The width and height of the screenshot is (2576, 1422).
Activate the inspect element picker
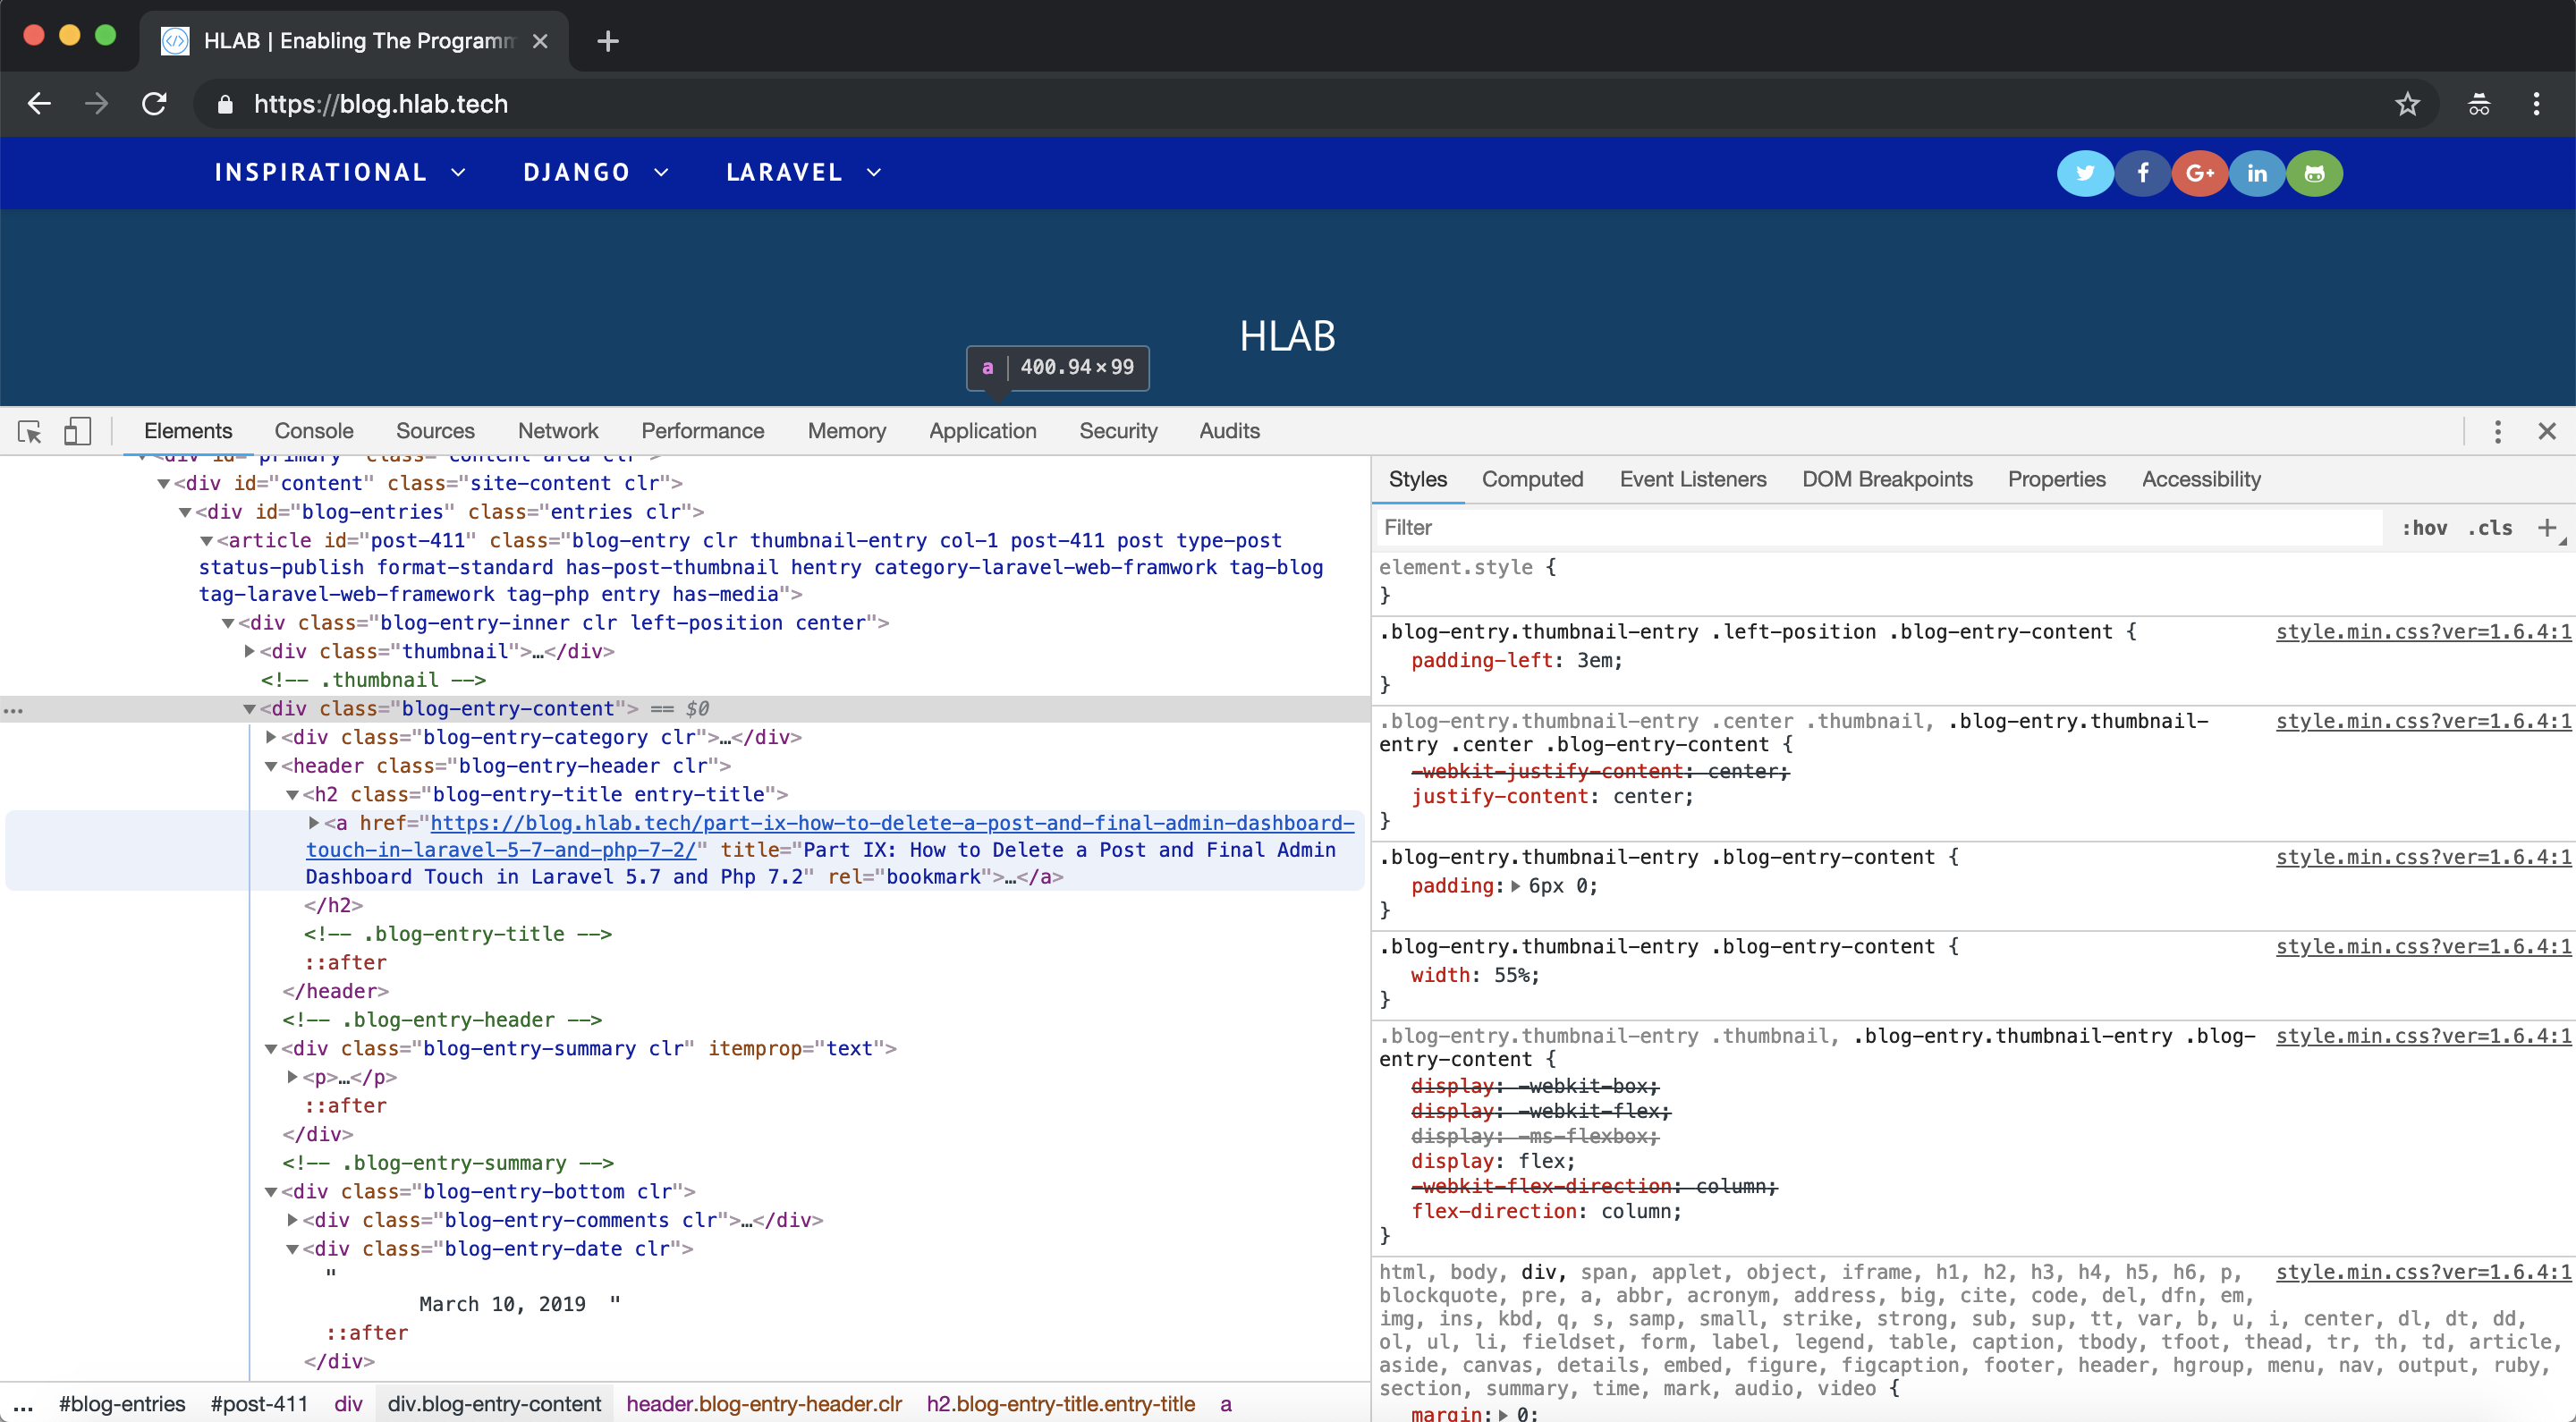click(29, 431)
